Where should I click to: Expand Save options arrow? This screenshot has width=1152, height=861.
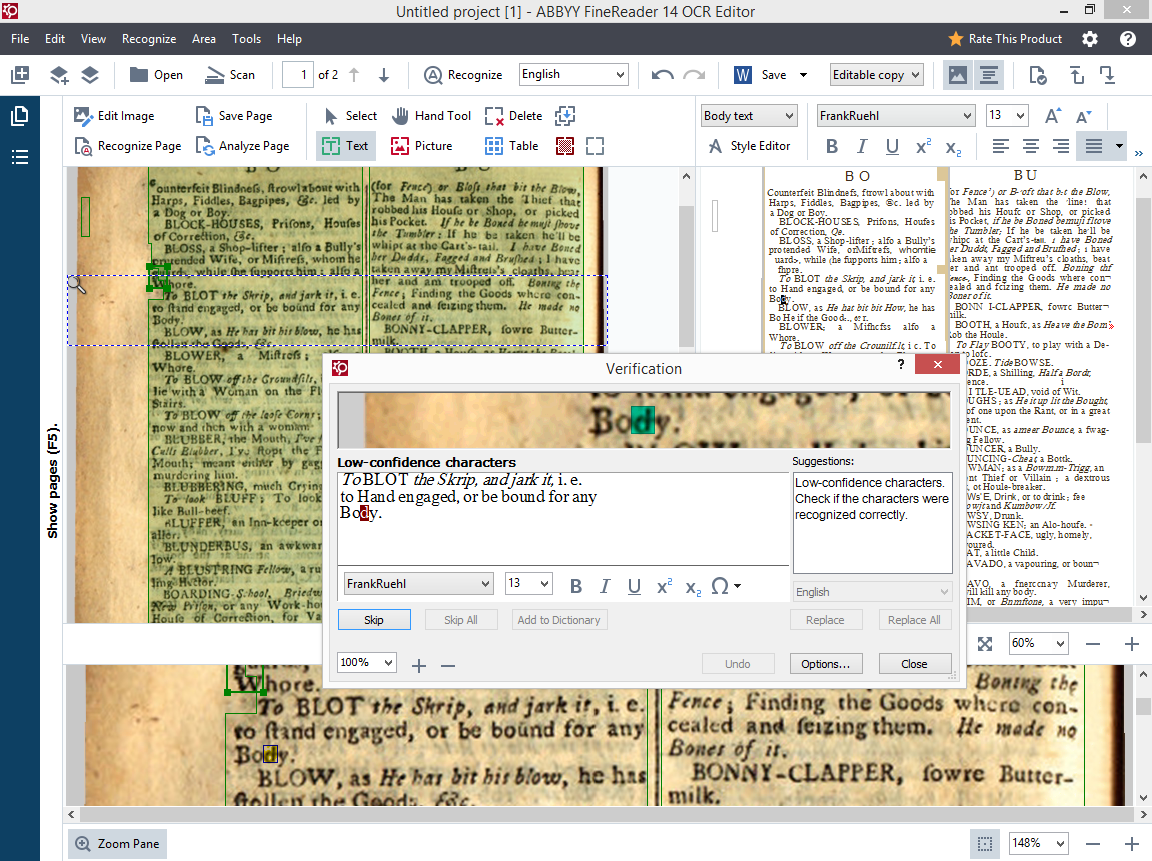coord(803,75)
